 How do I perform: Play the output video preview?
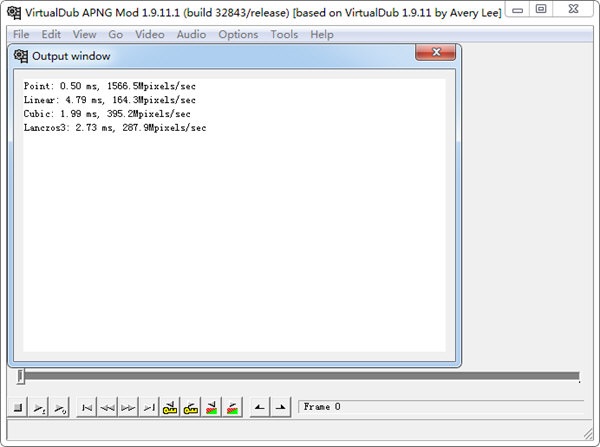click(60, 408)
